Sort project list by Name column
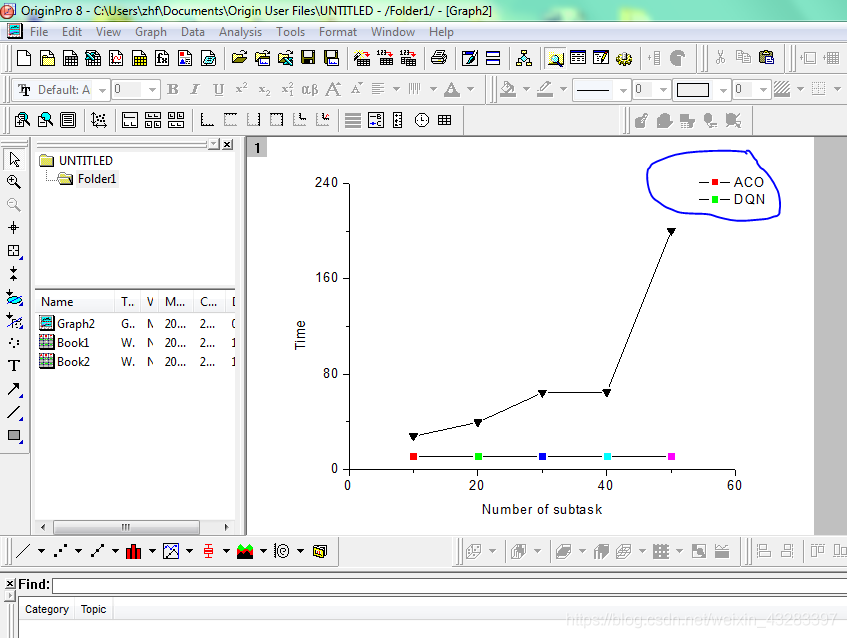This screenshot has width=847, height=638. 75,301
